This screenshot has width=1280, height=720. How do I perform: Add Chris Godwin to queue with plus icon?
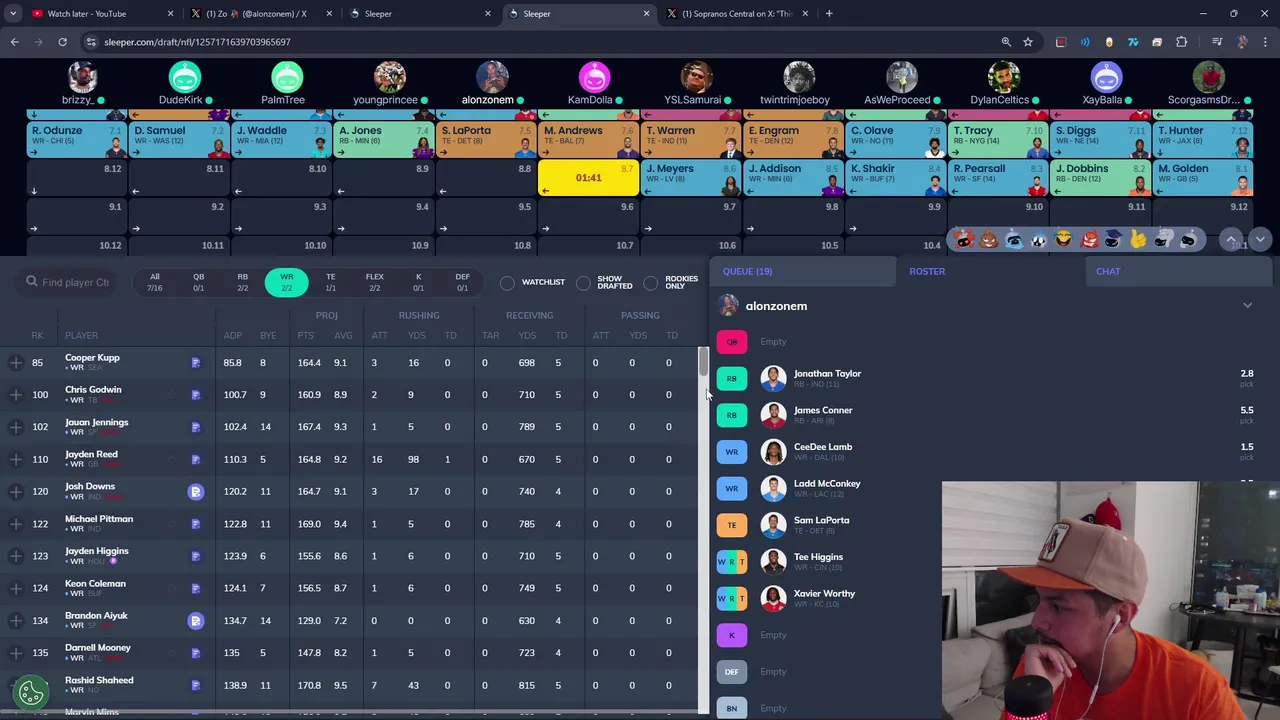pyautogui.click(x=16, y=394)
